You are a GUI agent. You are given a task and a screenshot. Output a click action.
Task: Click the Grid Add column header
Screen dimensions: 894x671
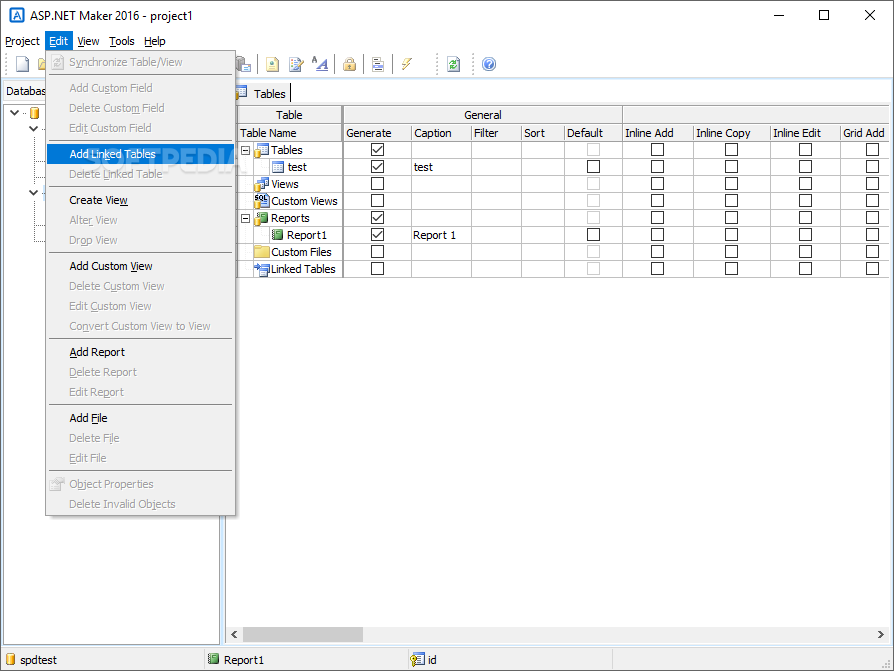(864, 133)
